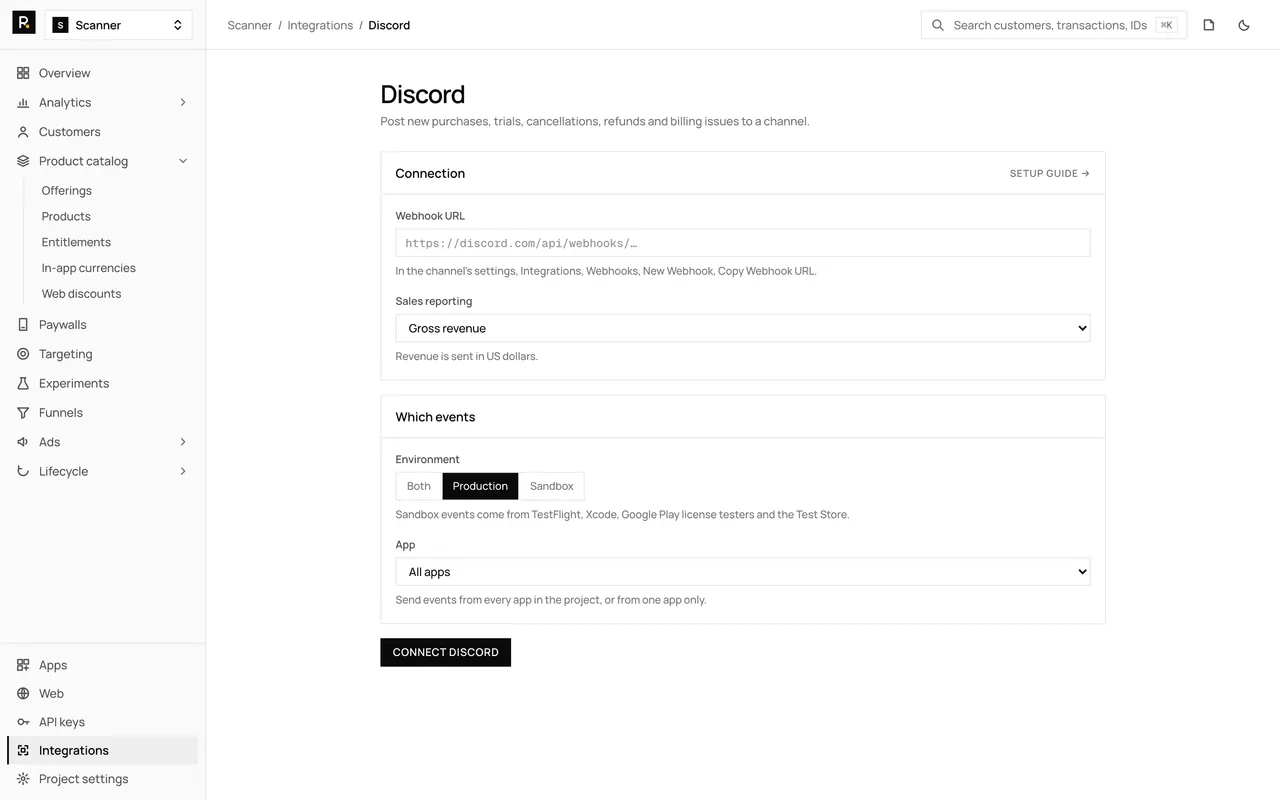The height and width of the screenshot is (800, 1280).
Task: Click the Lifecycle icon
Action: pos(23,471)
